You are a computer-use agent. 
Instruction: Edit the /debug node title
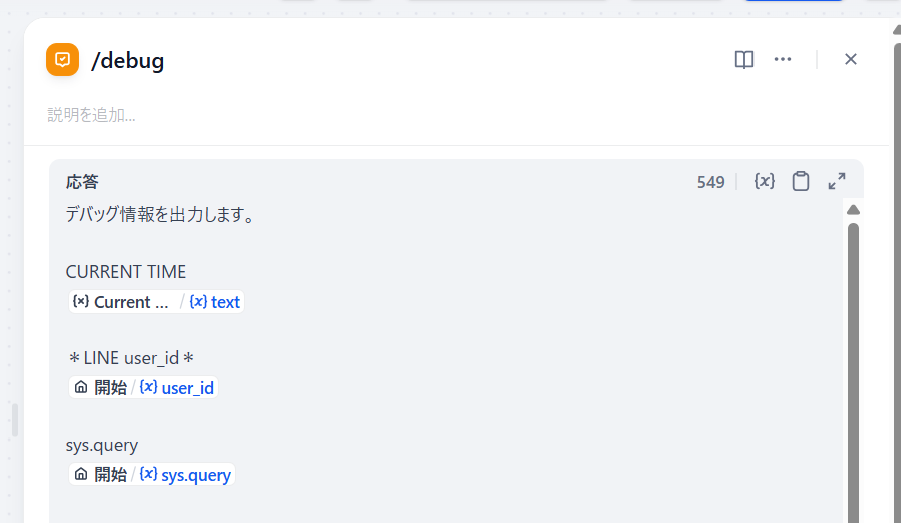click(128, 61)
